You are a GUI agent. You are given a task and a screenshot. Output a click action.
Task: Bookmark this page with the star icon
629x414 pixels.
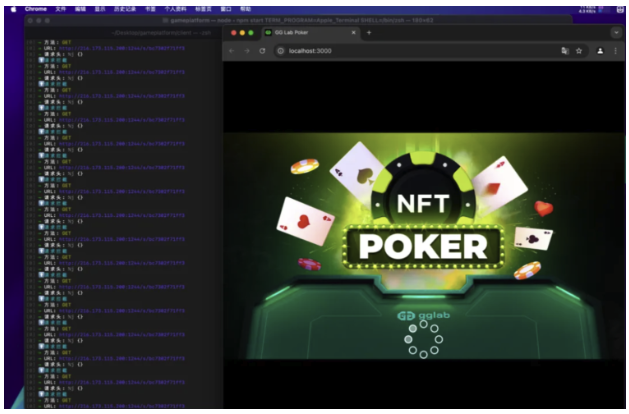[x=579, y=50]
